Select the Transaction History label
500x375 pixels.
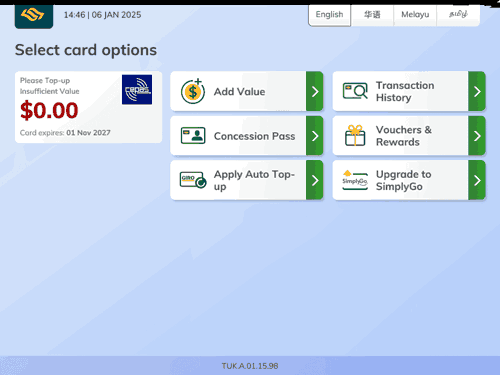(x=405, y=91)
